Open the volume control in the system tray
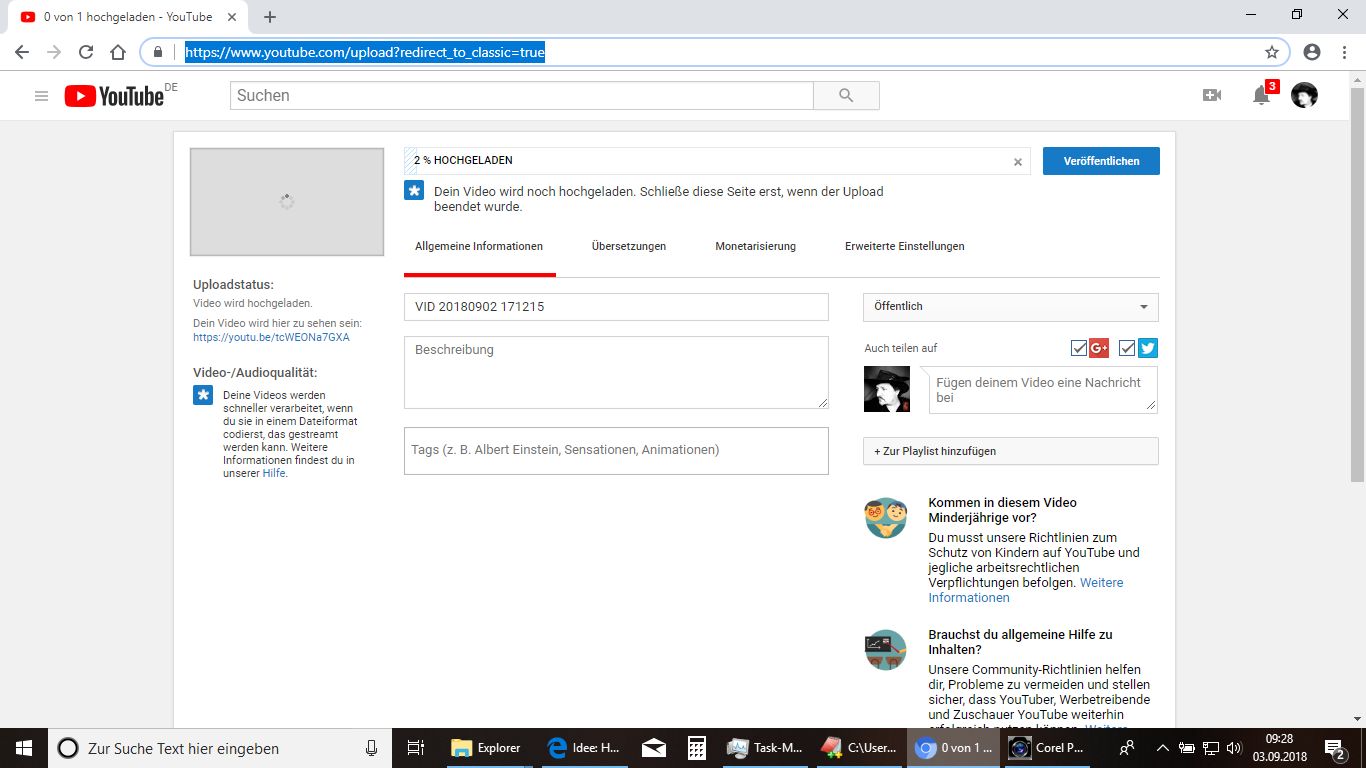The height and width of the screenshot is (768, 1366). 1233,748
